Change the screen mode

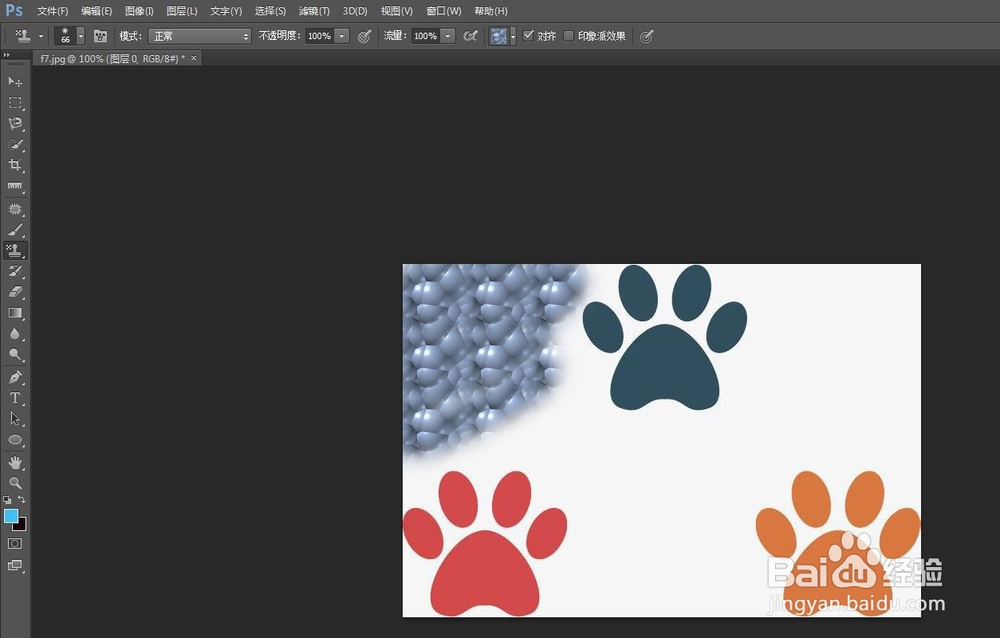[15, 565]
